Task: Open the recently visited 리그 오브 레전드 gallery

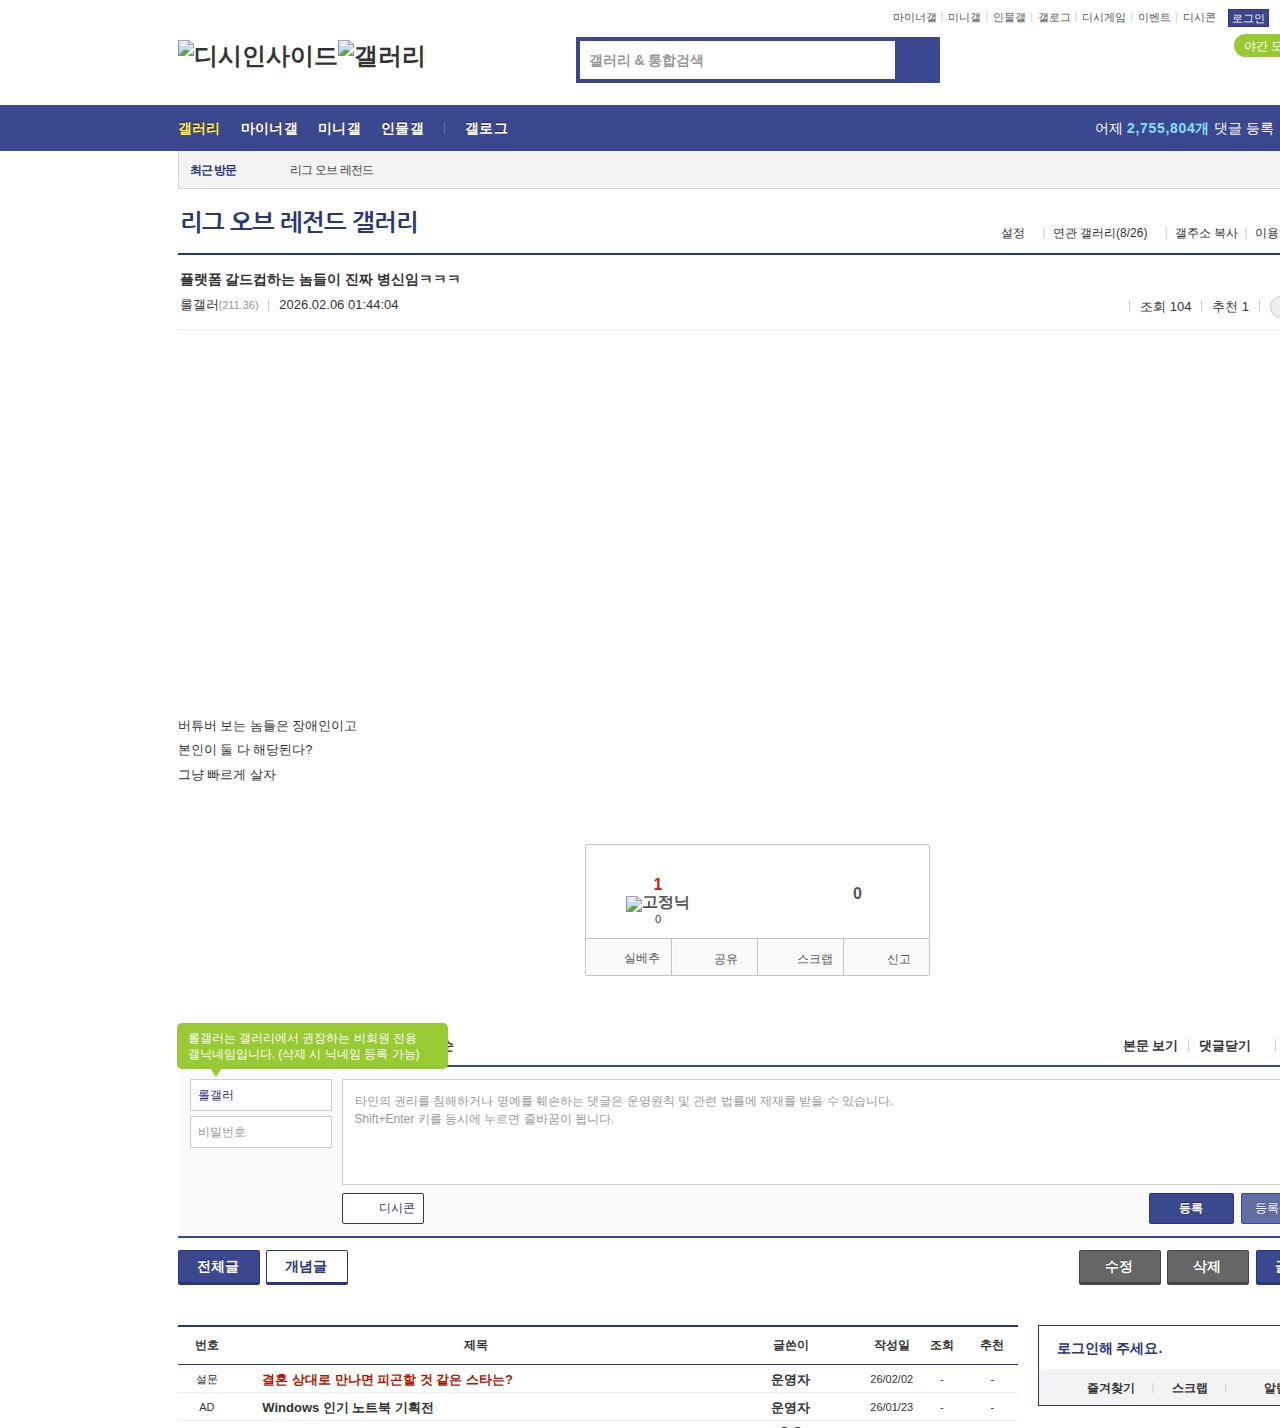Action: click(332, 171)
